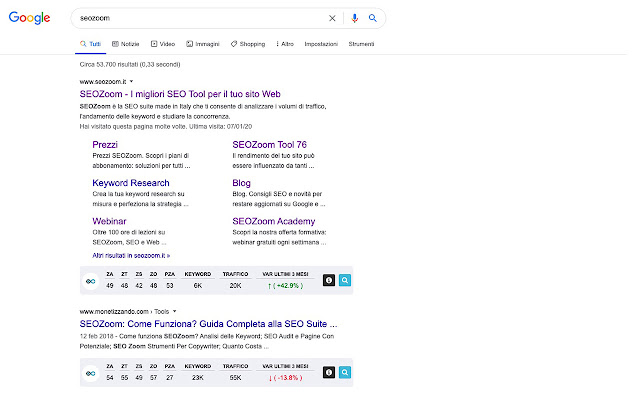640x400 pixels.
Task: Click the Ultima visita: 07/01/20 text
Action: click(220, 127)
